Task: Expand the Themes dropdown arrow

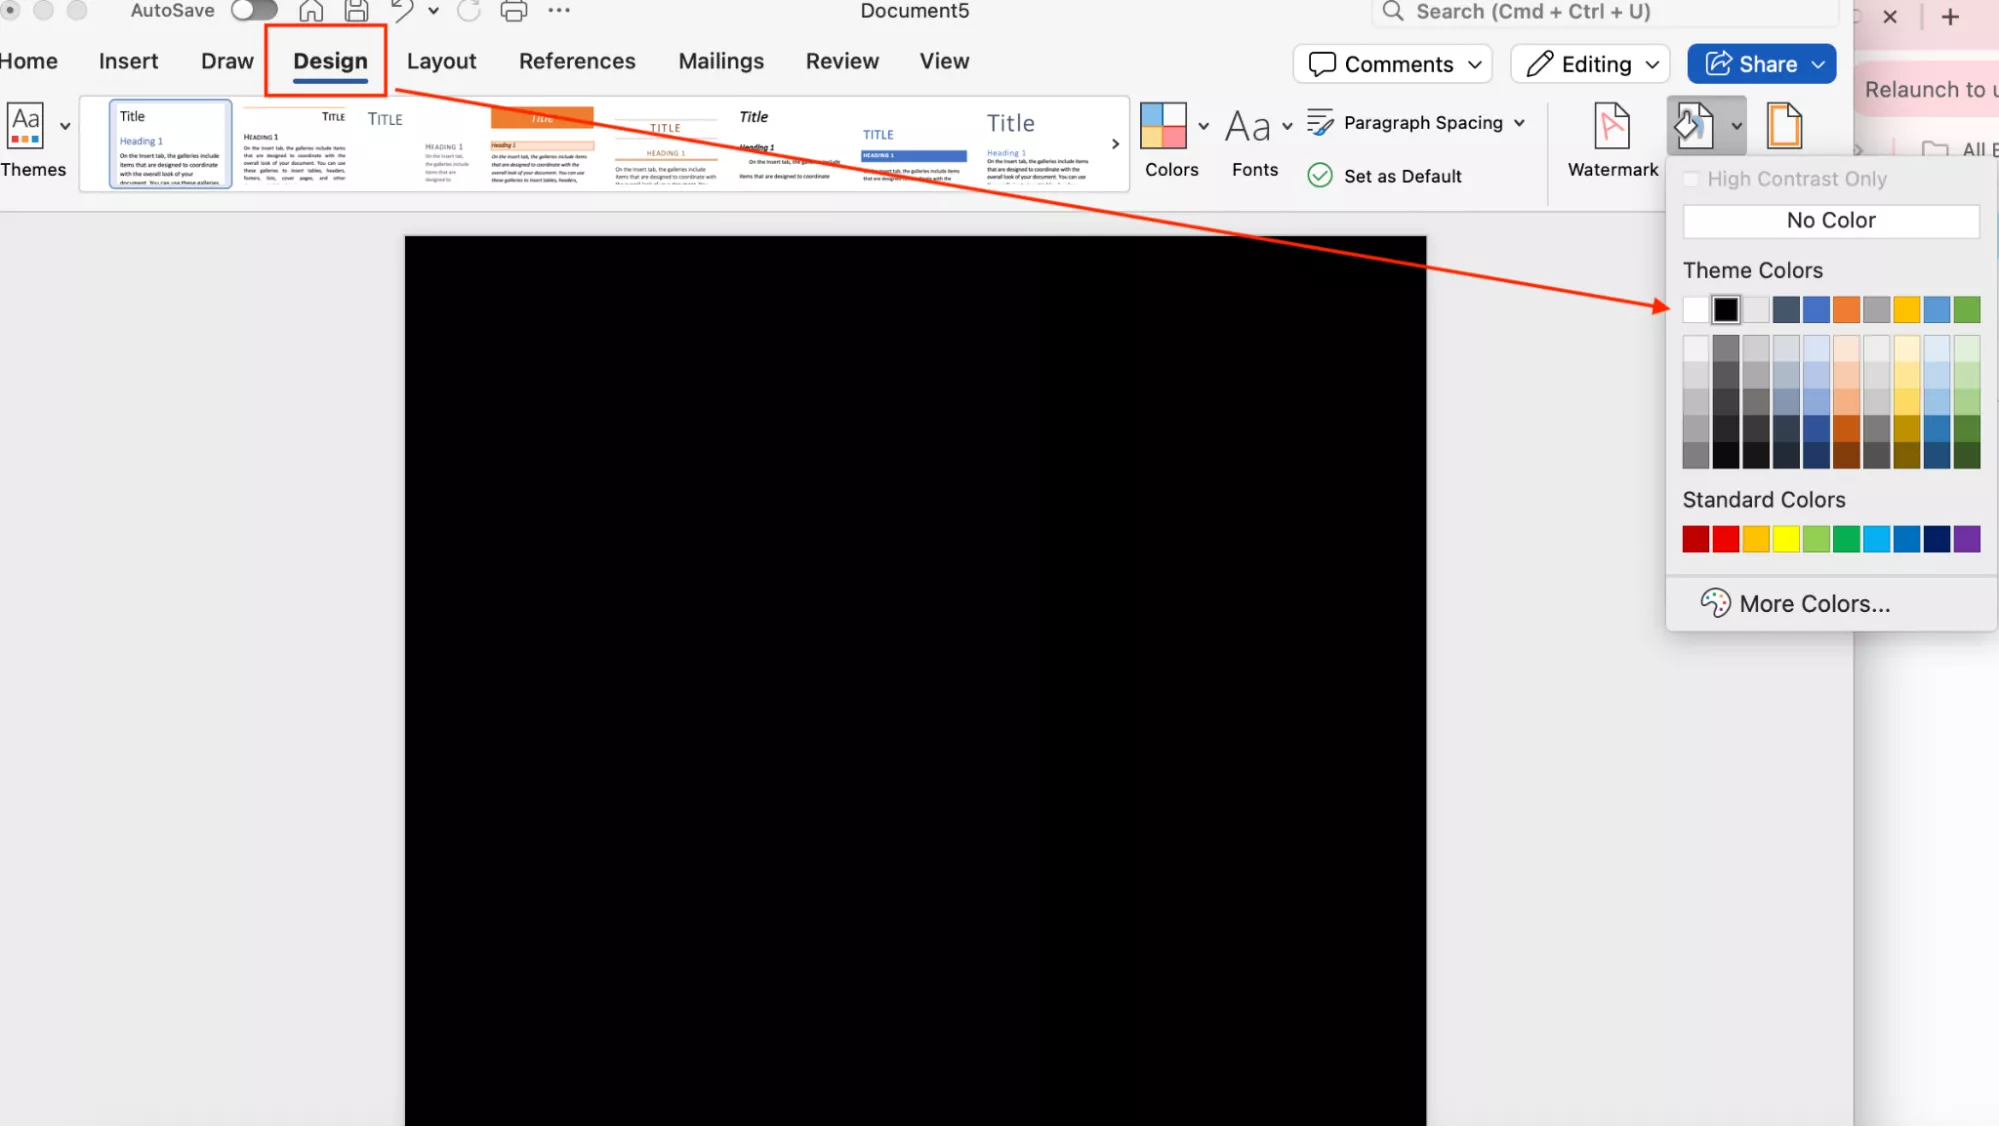Action: pyautogui.click(x=65, y=126)
